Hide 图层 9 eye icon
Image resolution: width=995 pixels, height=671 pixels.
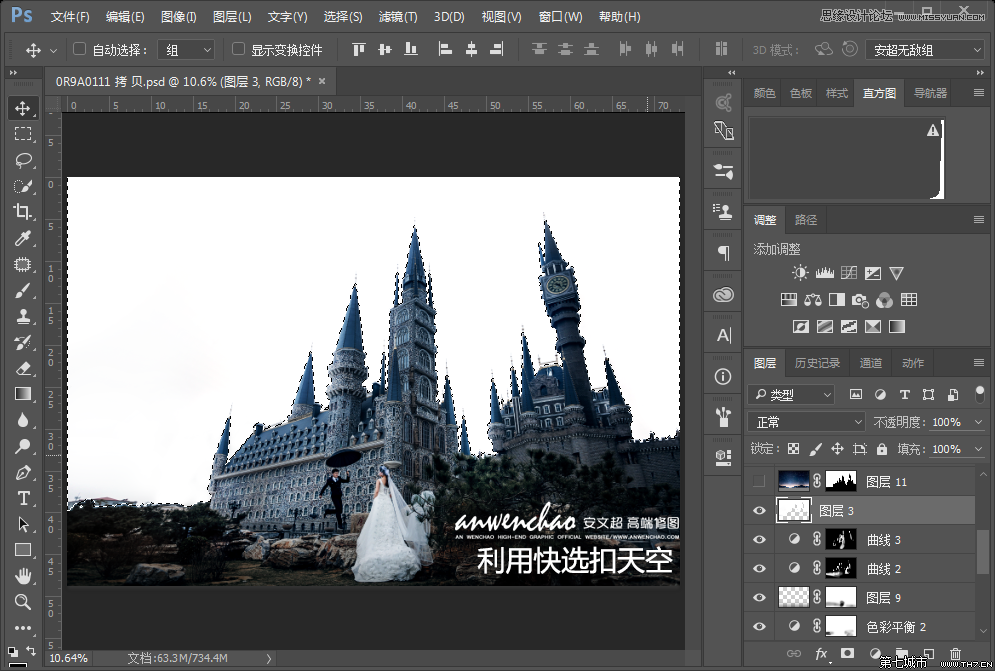[759, 597]
